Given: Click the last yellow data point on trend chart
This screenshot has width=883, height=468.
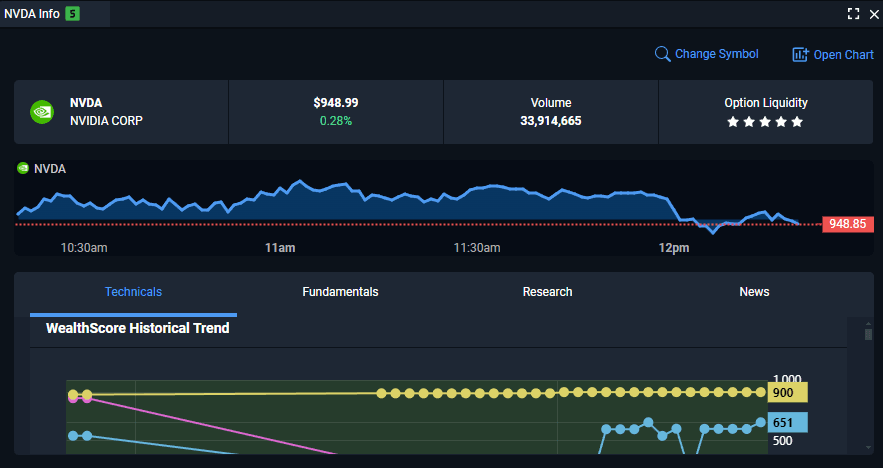Looking at the screenshot, I should tap(761, 392).
